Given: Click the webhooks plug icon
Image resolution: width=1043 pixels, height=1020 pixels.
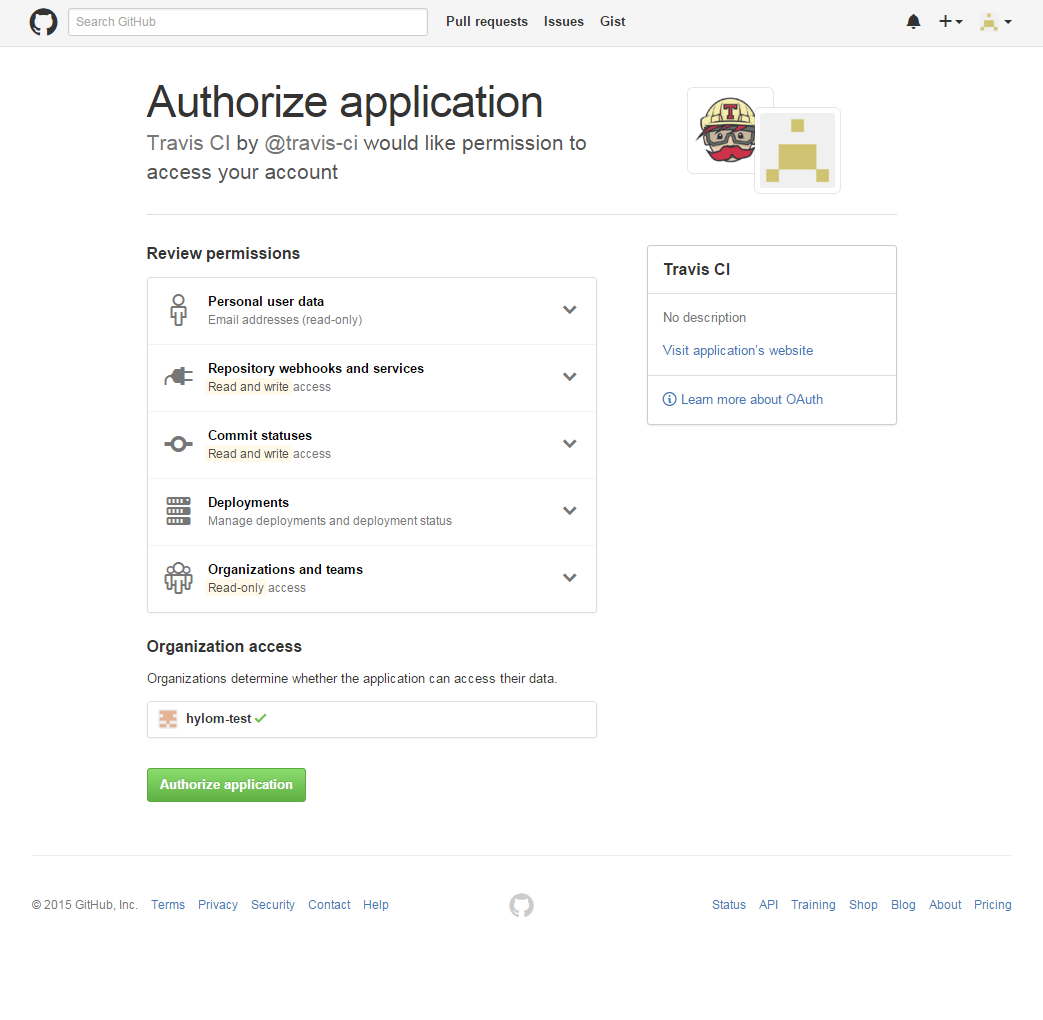Looking at the screenshot, I should tap(178, 377).
